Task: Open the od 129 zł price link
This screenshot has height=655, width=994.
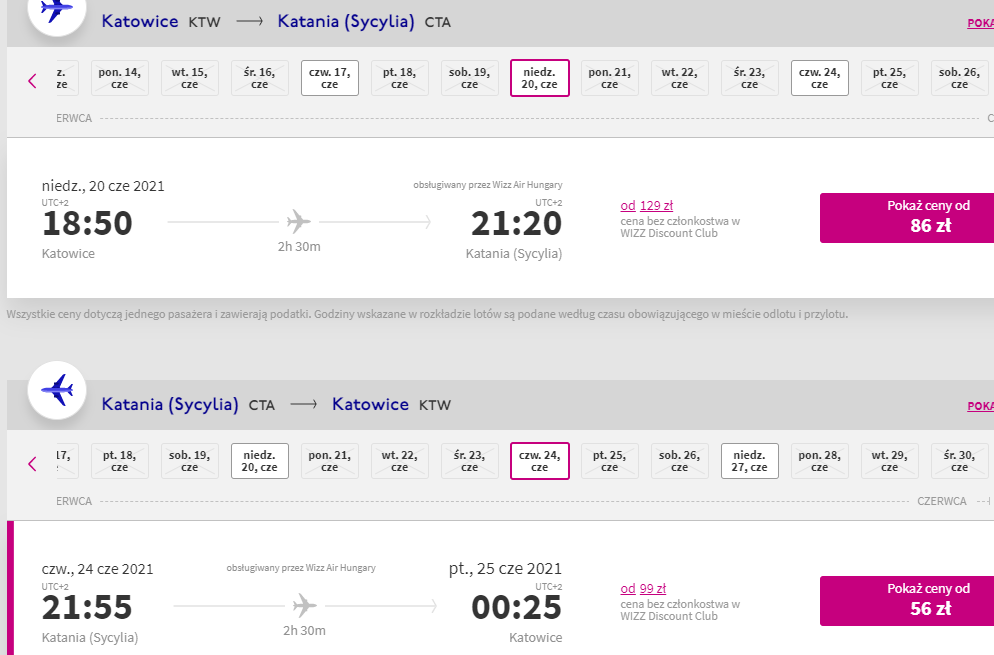Action: point(647,205)
